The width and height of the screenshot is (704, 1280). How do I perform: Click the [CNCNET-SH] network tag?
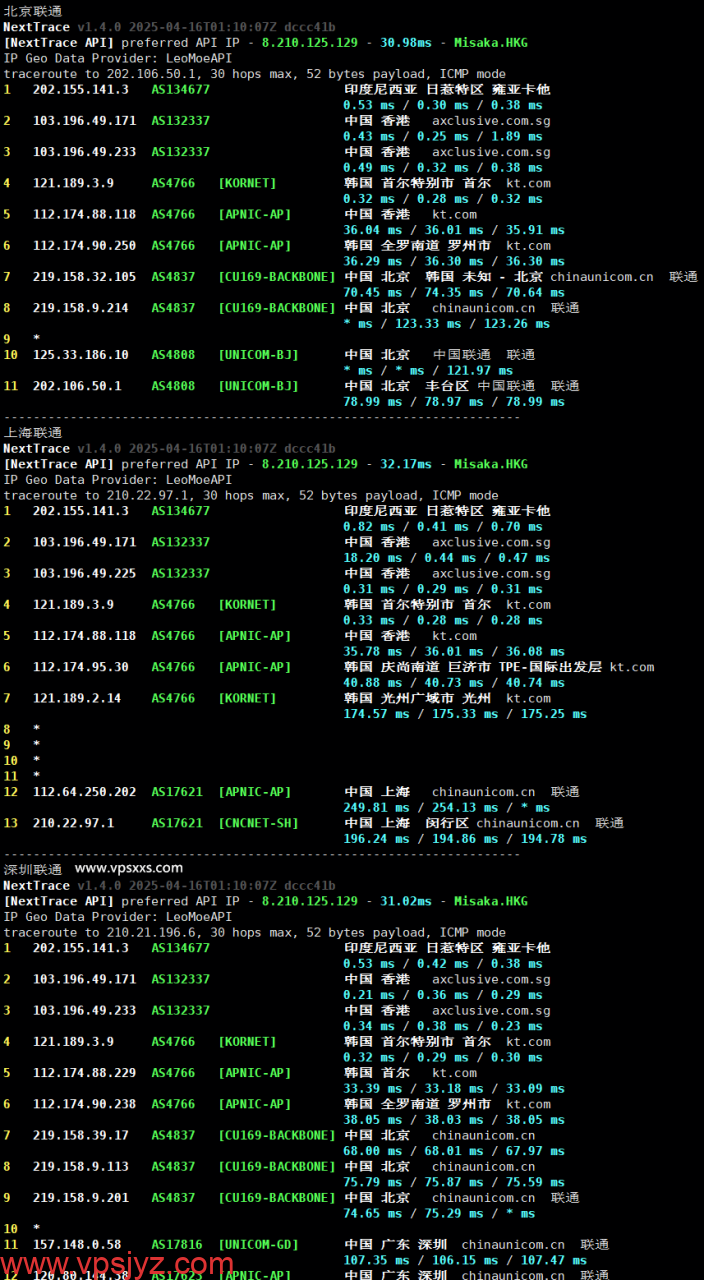click(x=258, y=823)
